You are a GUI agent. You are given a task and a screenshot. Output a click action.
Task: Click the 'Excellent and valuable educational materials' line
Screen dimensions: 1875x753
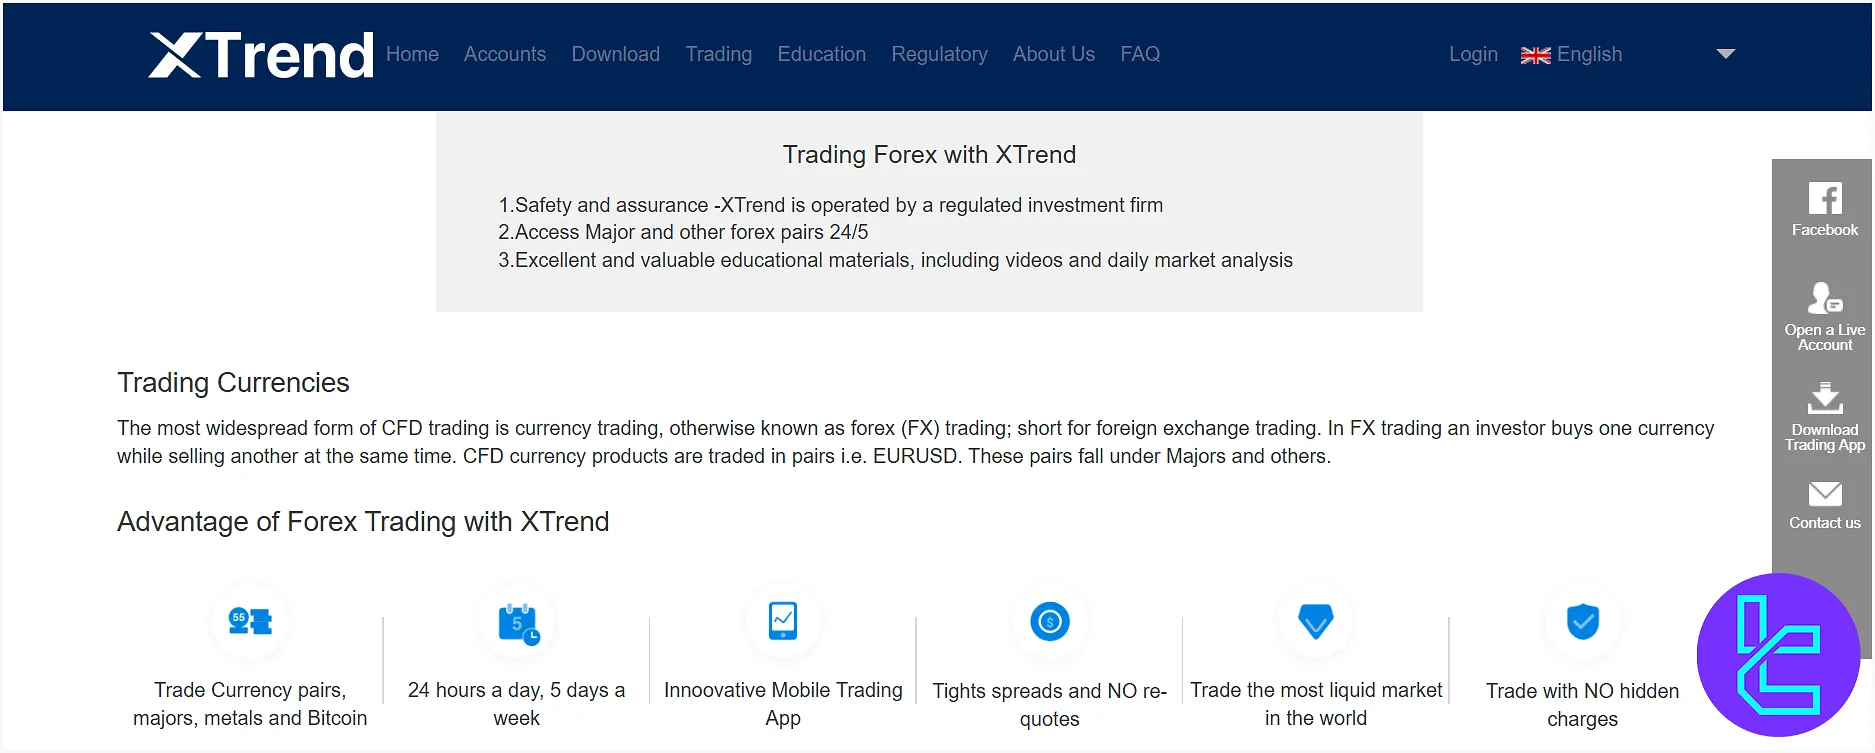coord(895,260)
